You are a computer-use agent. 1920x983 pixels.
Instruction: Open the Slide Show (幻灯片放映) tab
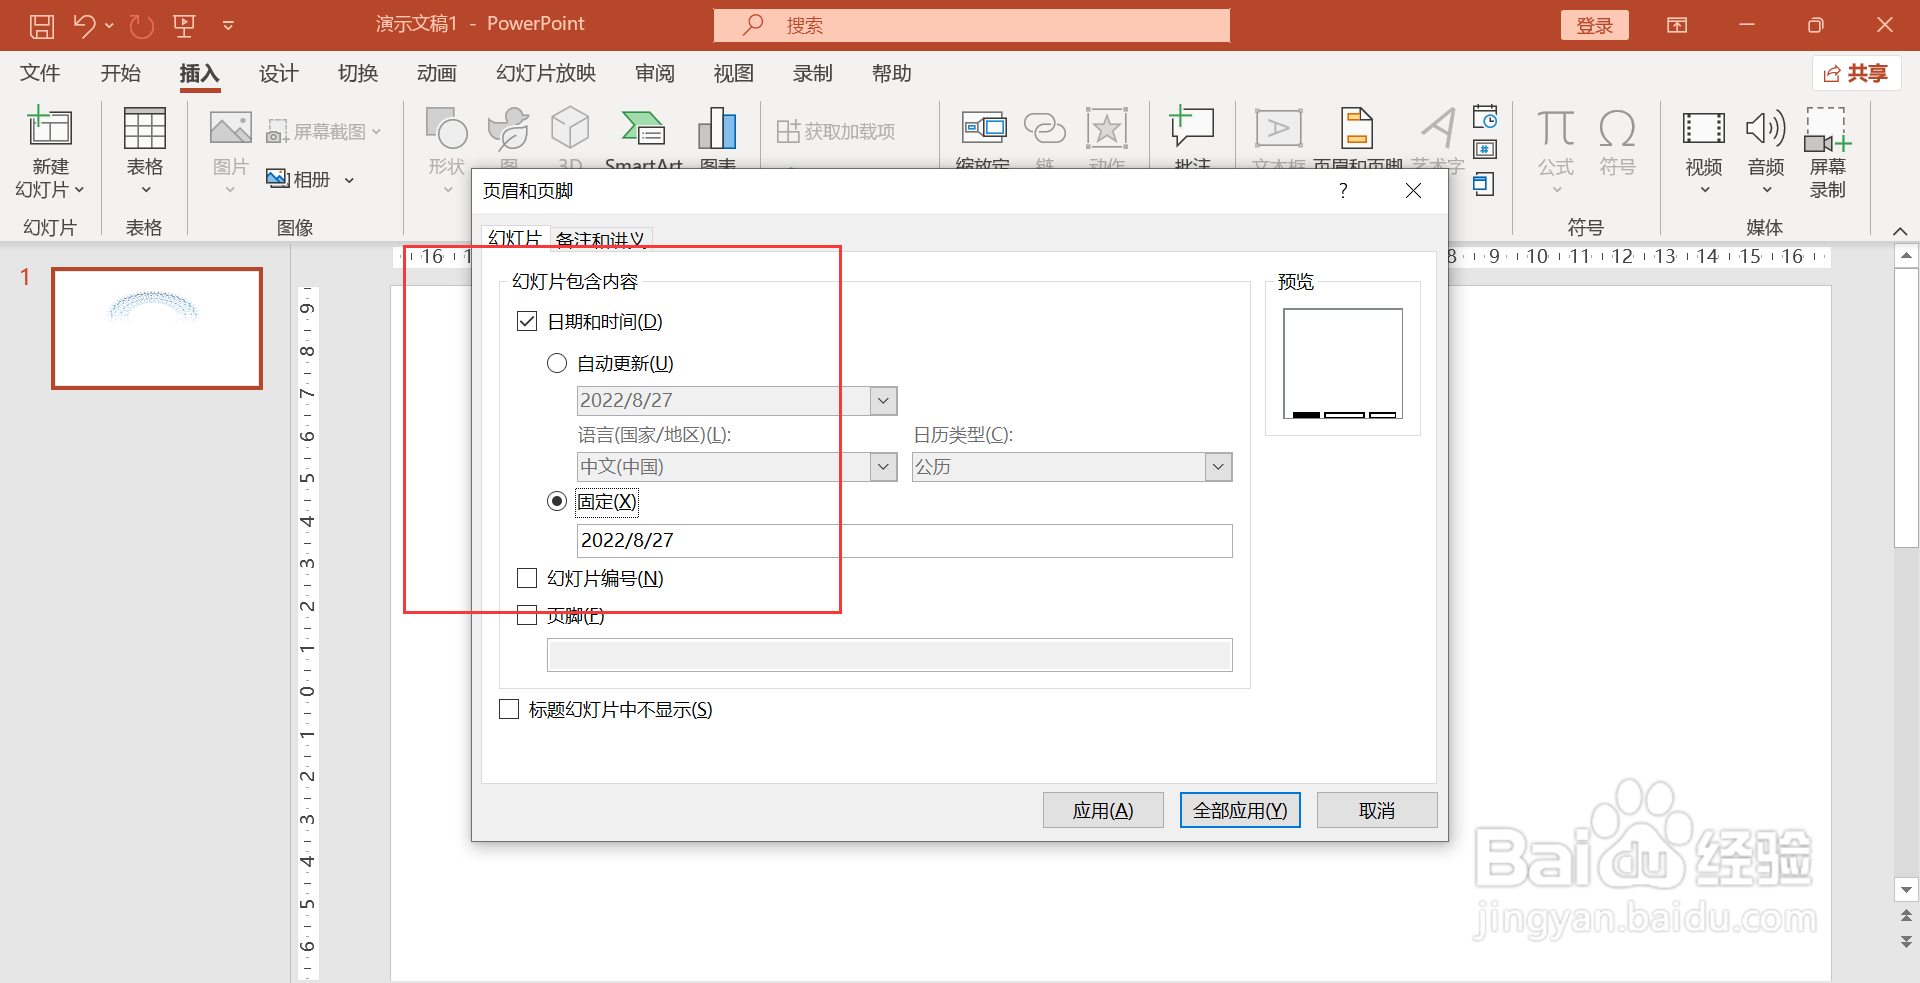[546, 73]
